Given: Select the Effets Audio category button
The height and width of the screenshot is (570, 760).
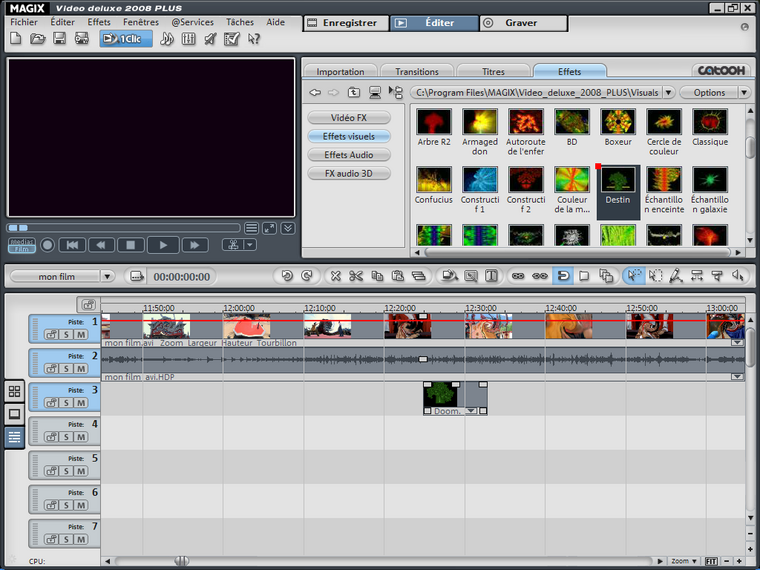Looking at the screenshot, I should (348, 155).
